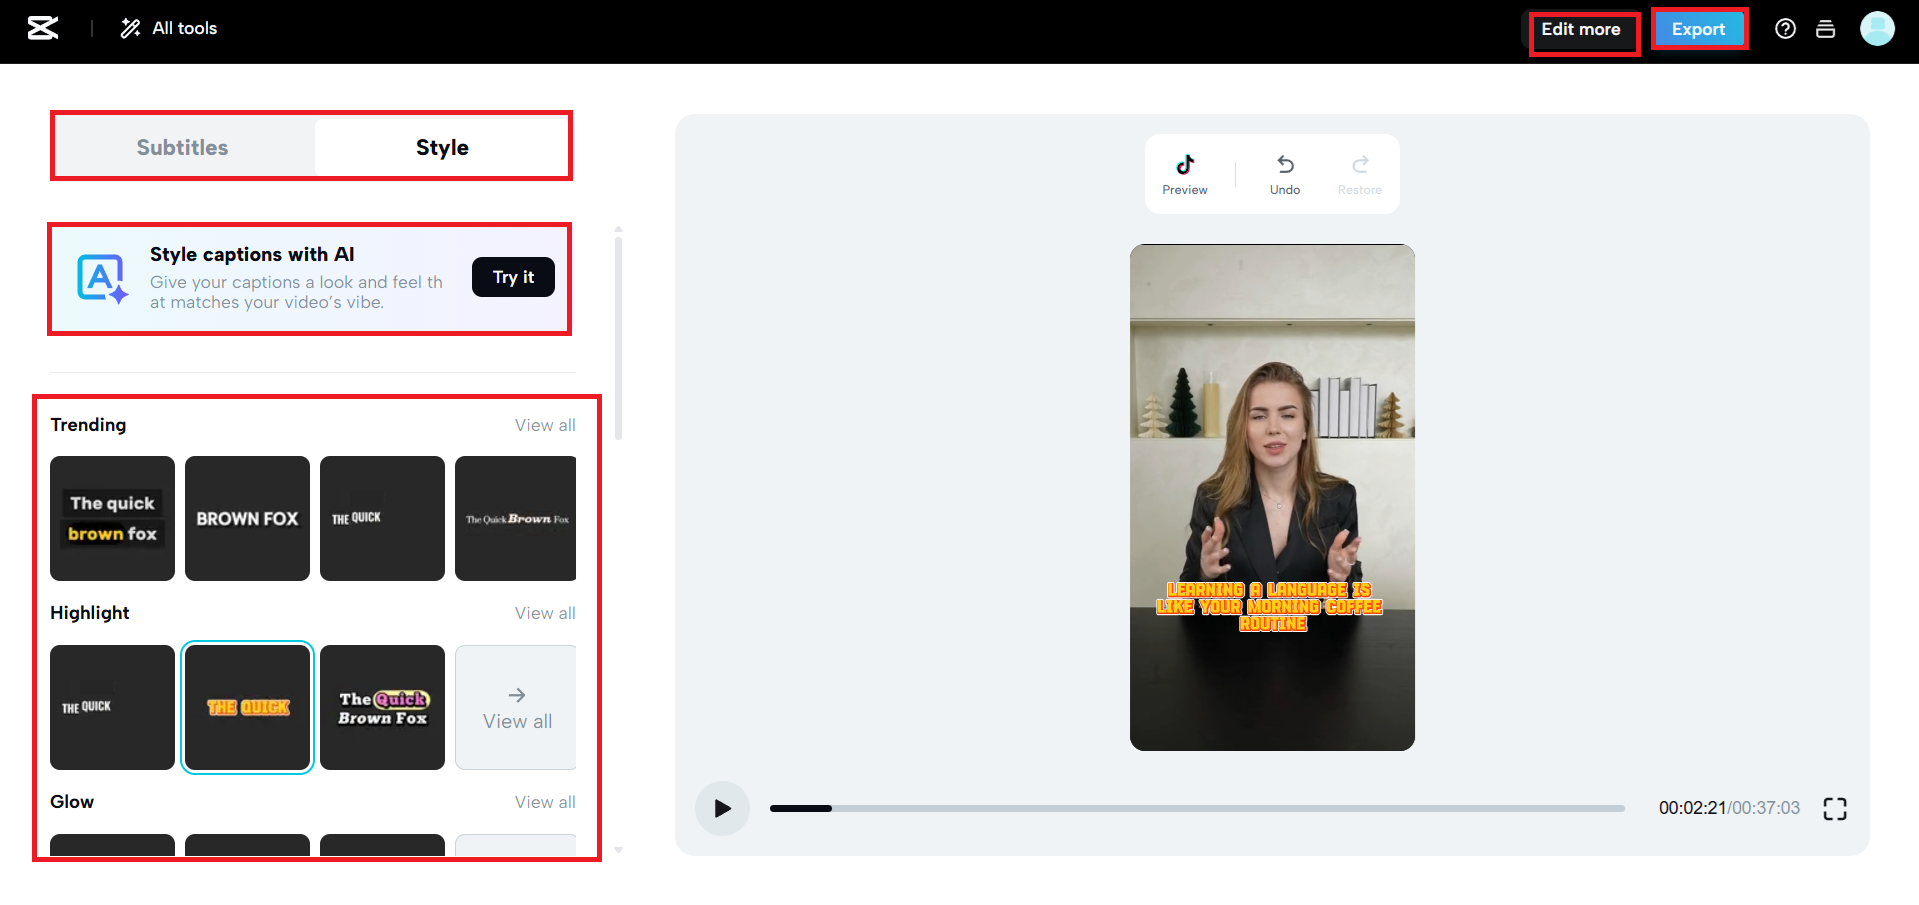The height and width of the screenshot is (905, 1919).
Task: Click the TikTok Preview icon
Action: tap(1185, 174)
